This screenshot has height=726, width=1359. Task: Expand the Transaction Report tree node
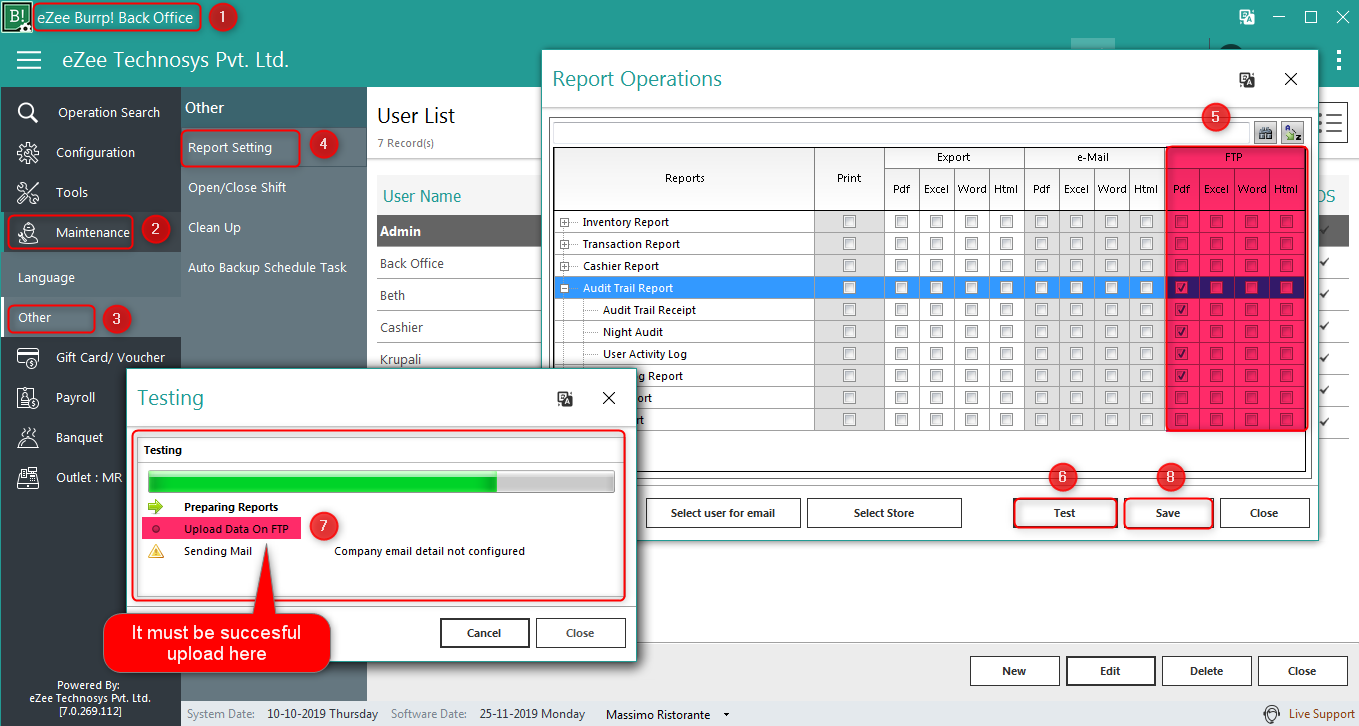[x=564, y=244]
